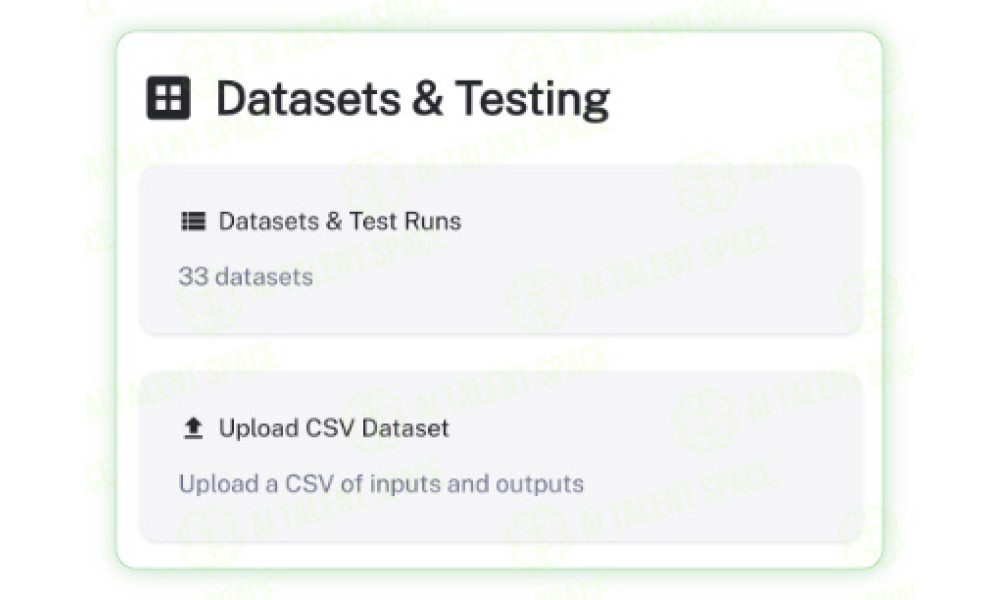The height and width of the screenshot is (600, 1000).
Task: Click Test Runs in the first card title
Action: coord(405,221)
